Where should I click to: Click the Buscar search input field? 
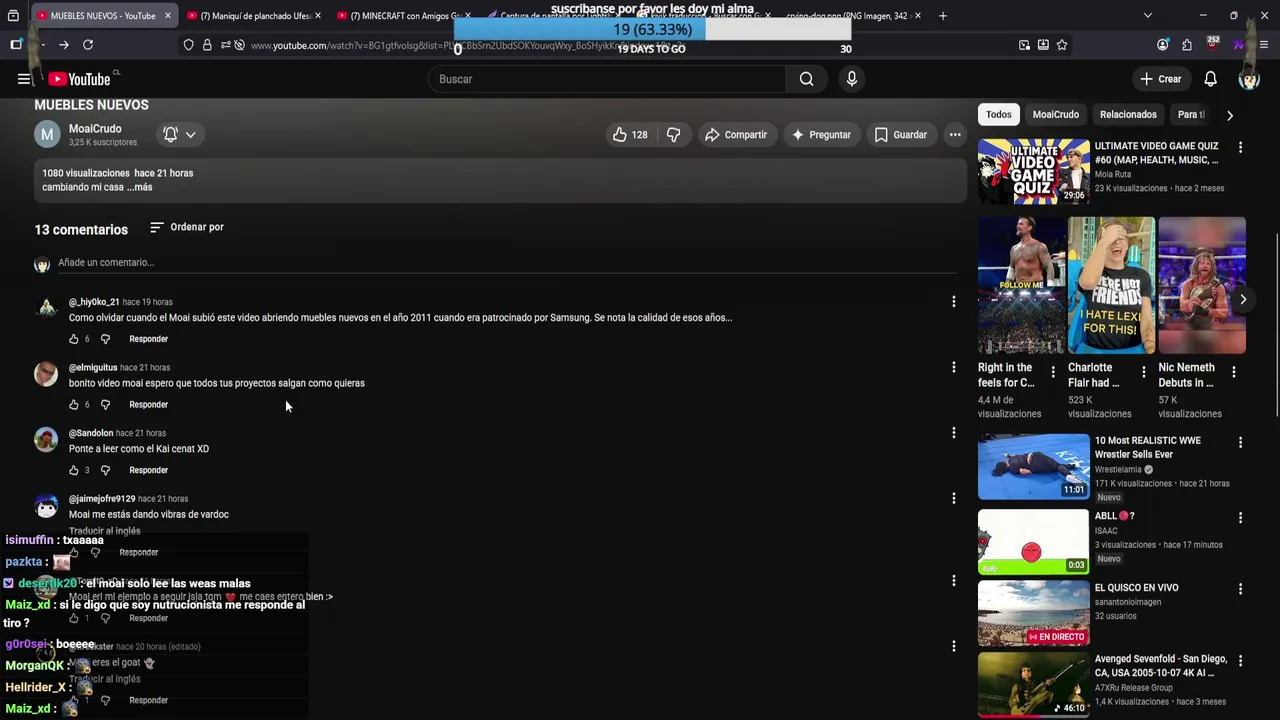[x=607, y=79]
